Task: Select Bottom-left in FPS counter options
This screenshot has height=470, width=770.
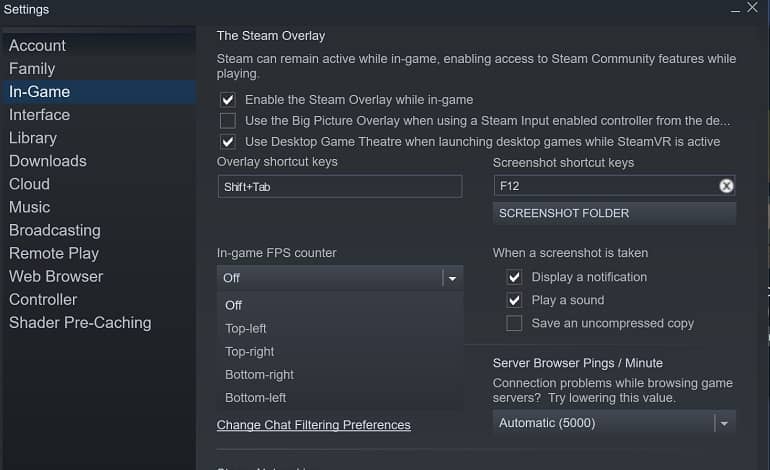Action: coord(255,397)
